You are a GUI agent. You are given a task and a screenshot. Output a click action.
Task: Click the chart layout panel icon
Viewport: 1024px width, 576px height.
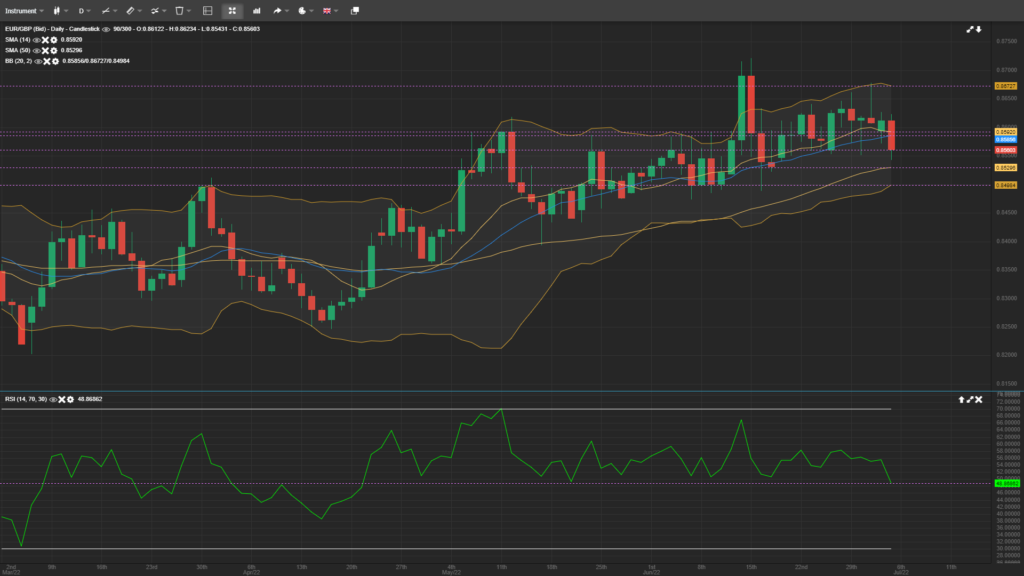coord(207,10)
